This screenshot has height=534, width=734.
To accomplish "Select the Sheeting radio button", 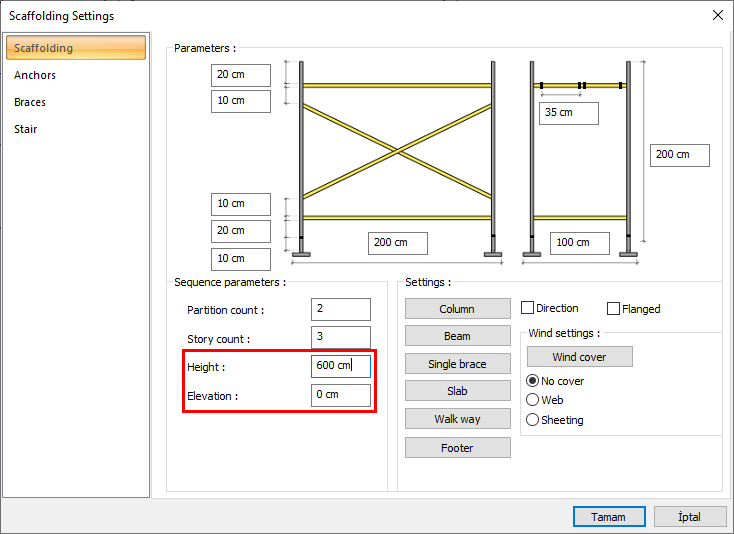I will click(x=532, y=420).
